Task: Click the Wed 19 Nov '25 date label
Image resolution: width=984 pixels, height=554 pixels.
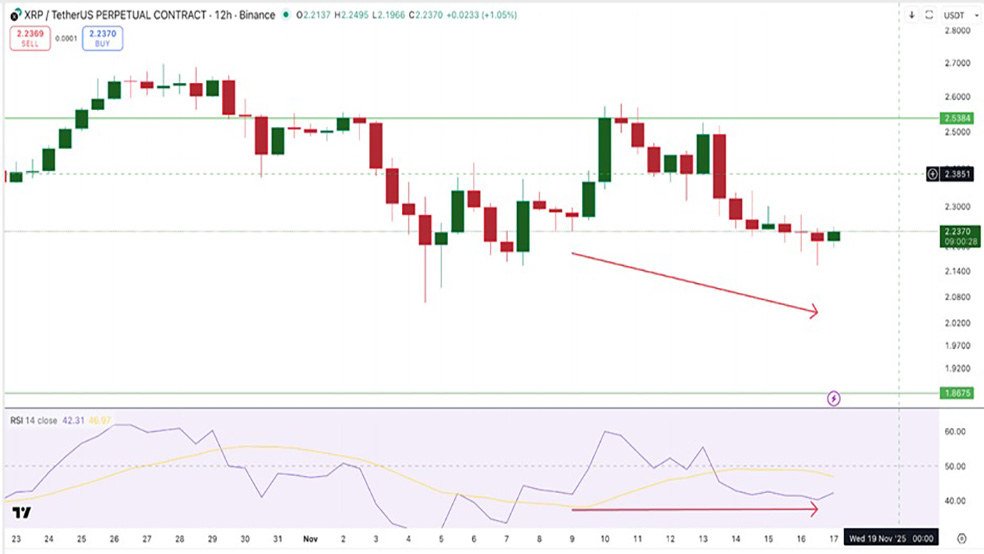Action: [891, 537]
